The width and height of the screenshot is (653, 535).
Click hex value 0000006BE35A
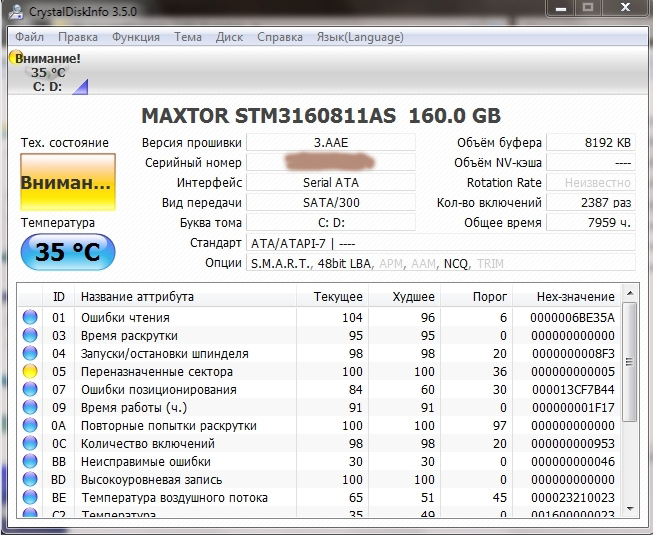click(572, 318)
